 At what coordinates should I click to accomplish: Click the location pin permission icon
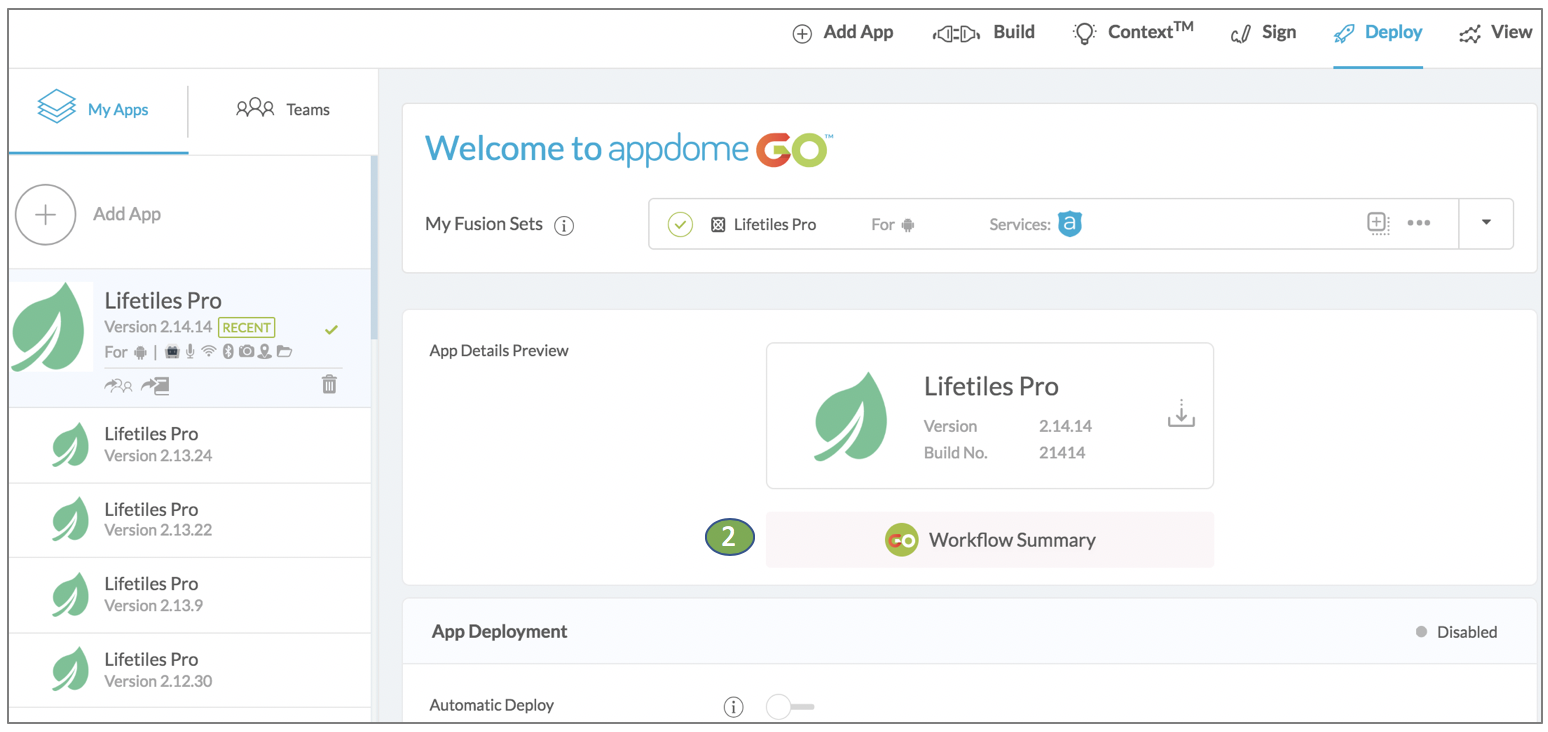point(265,352)
